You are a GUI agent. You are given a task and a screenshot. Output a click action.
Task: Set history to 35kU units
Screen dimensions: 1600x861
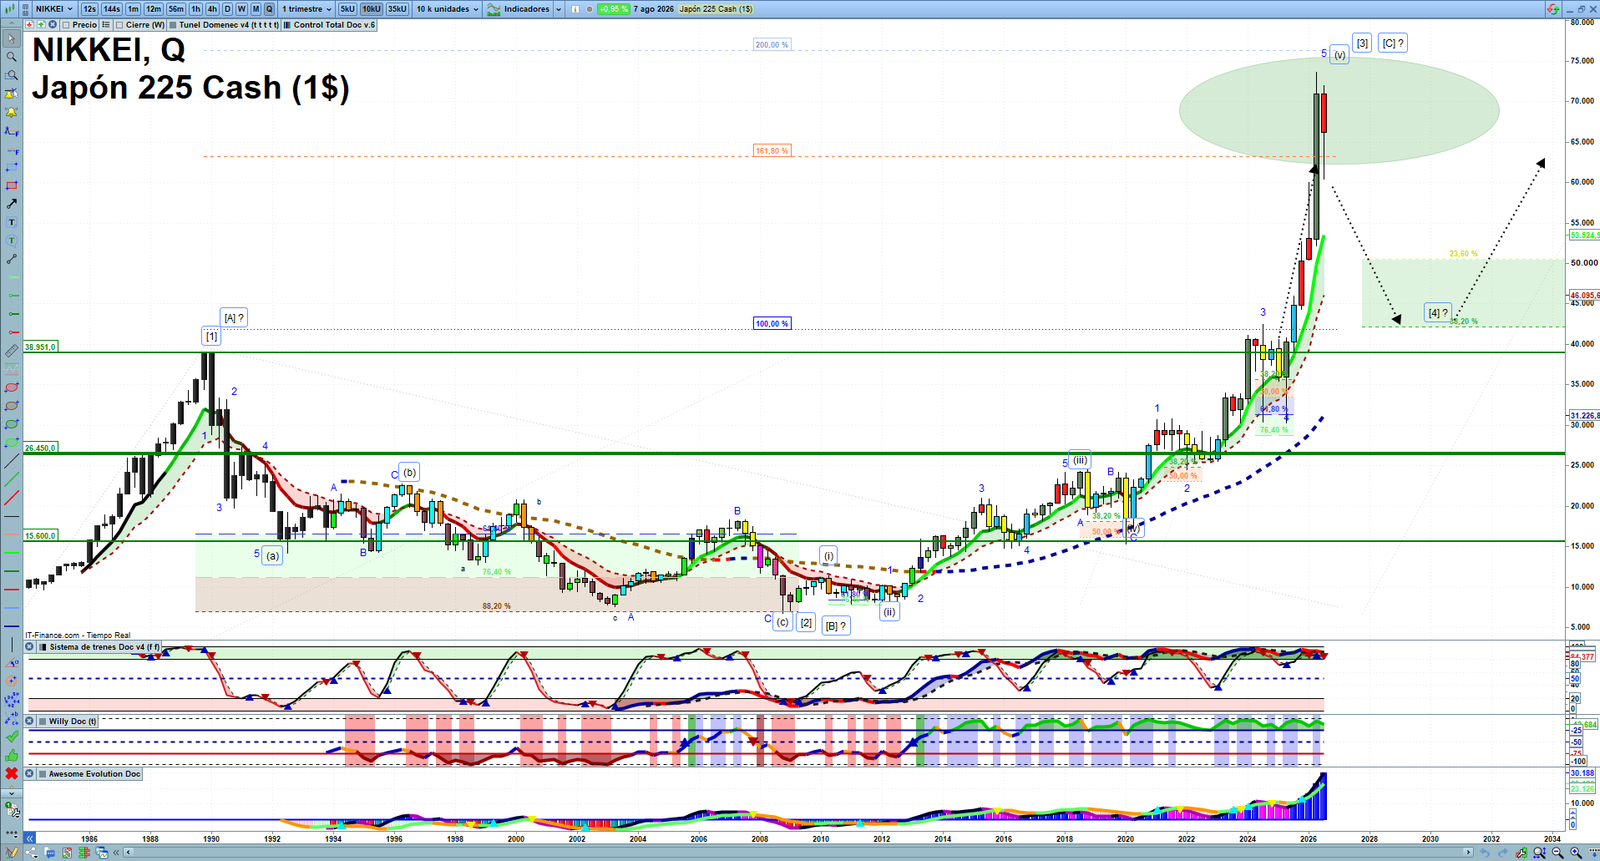pyautogui.click(x=397, y=9)
